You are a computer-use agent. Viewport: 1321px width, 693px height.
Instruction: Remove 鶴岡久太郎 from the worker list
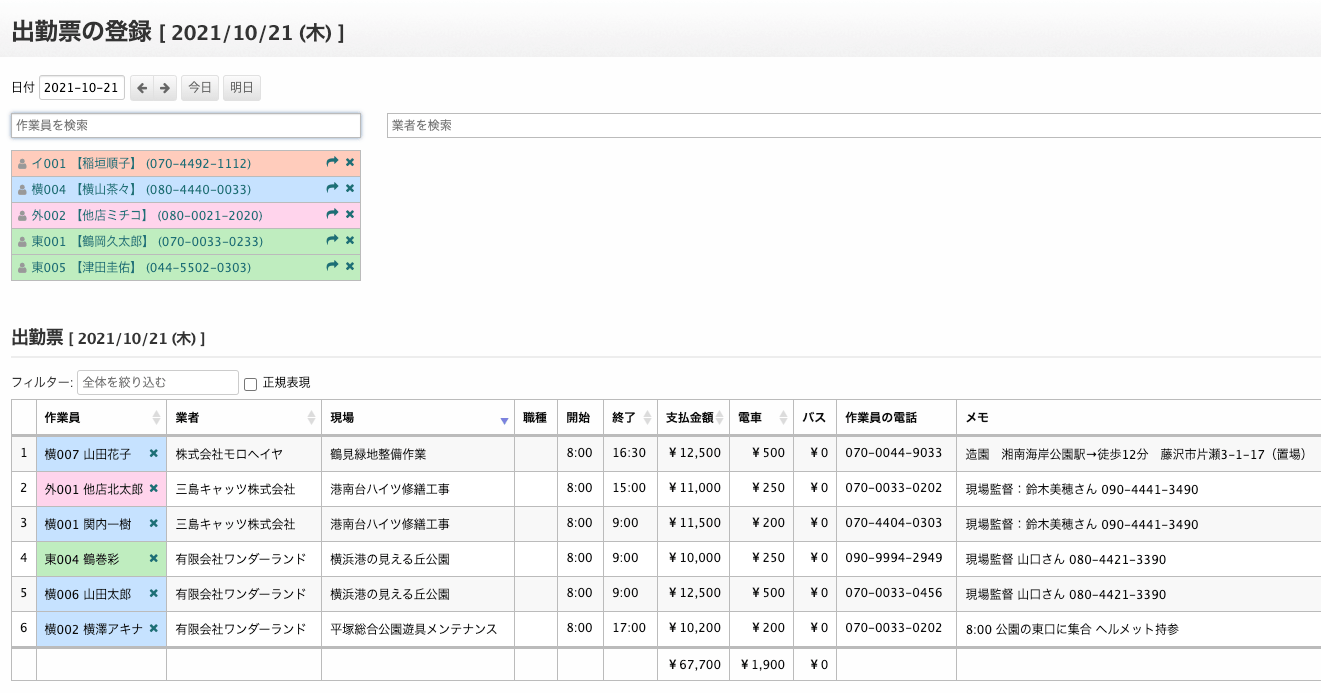[x=350, y=240]
